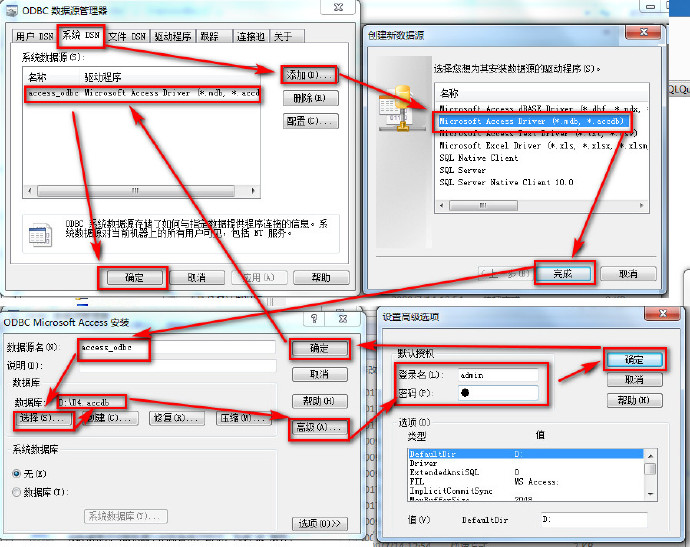Select Microsoft Excel Driver in driver list
This screenshot has height=547, width=690.
[x=543, y=146]
